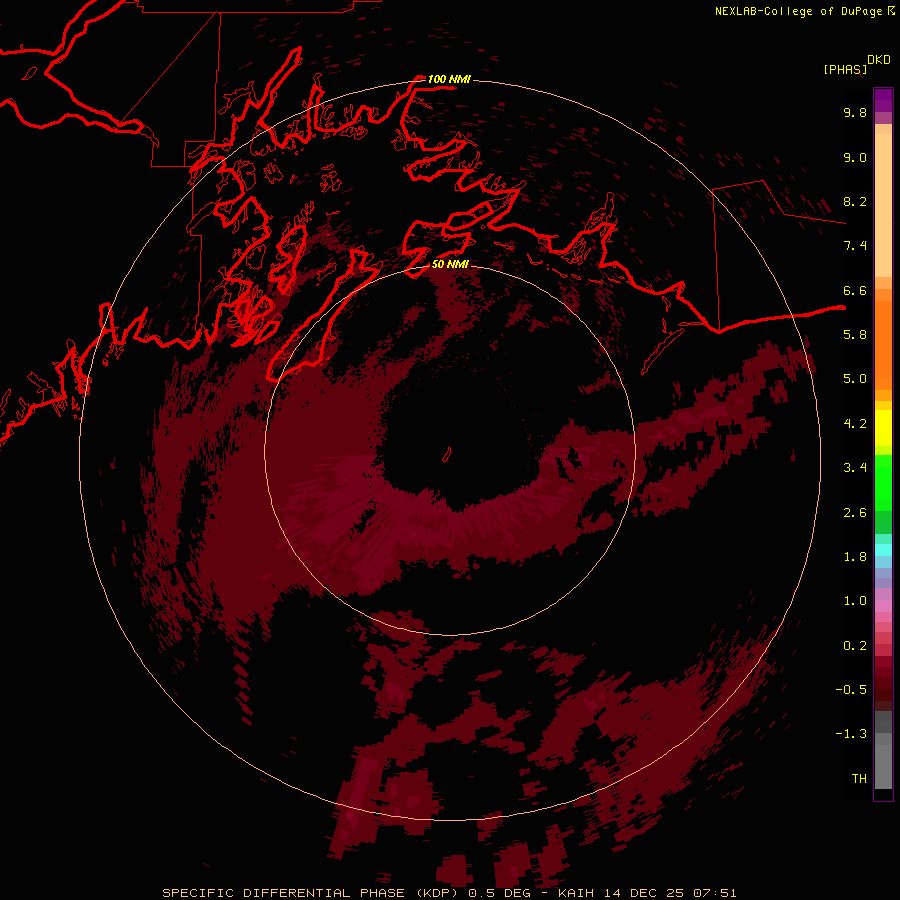Click the 0.2 scale label
The height and width of the screenshot is (900, 900).
pyautogui.click(x=855, y=646)
